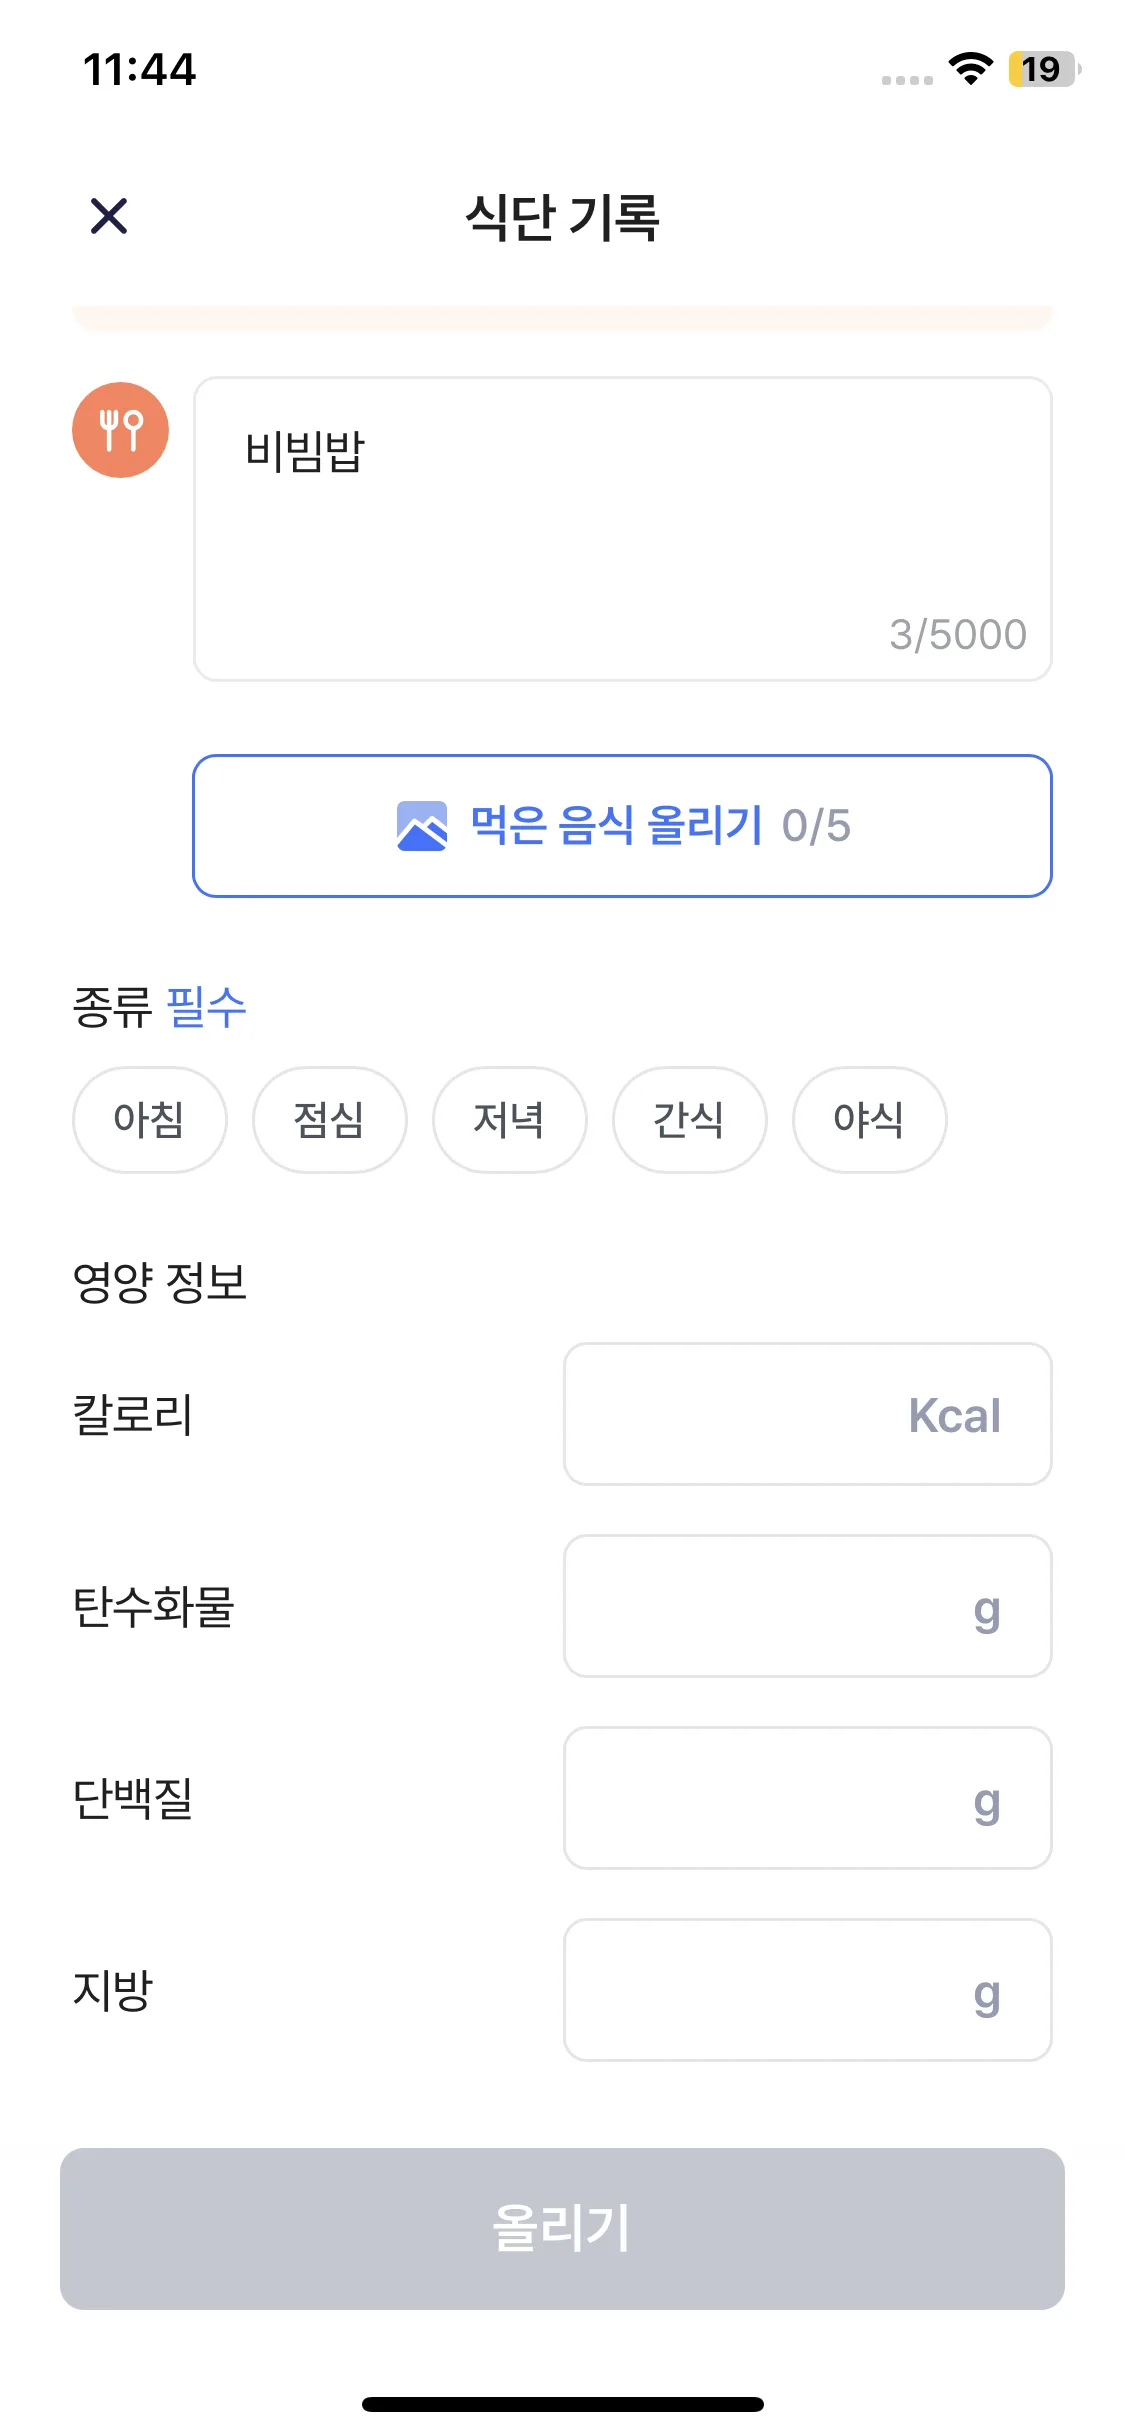Click the 탄수화물 grams input field
Image resolution: width=1125 pixels, height=2436 pixels.
807,1606
